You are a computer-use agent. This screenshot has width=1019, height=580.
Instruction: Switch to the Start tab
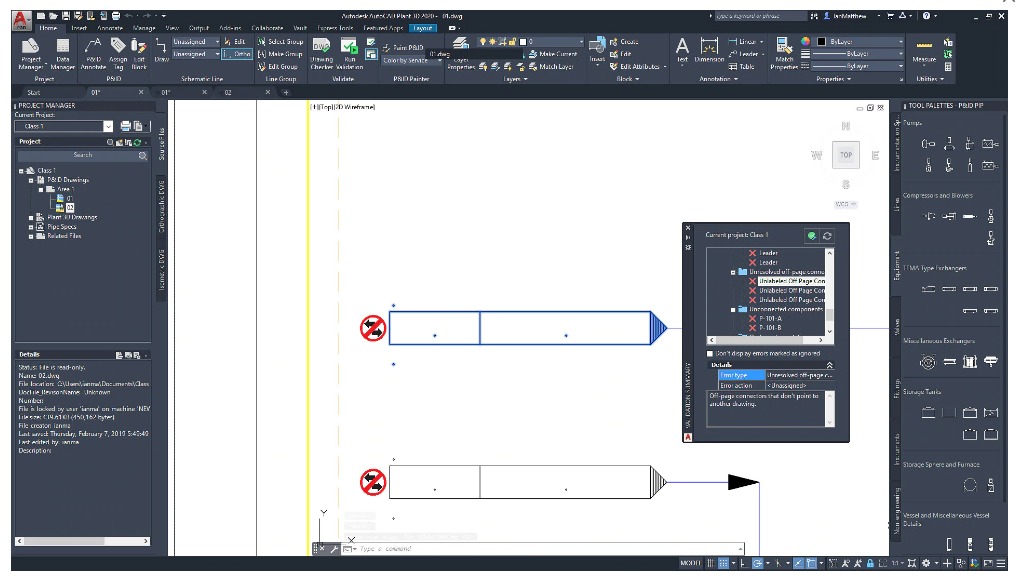click(x=34, y=93)
